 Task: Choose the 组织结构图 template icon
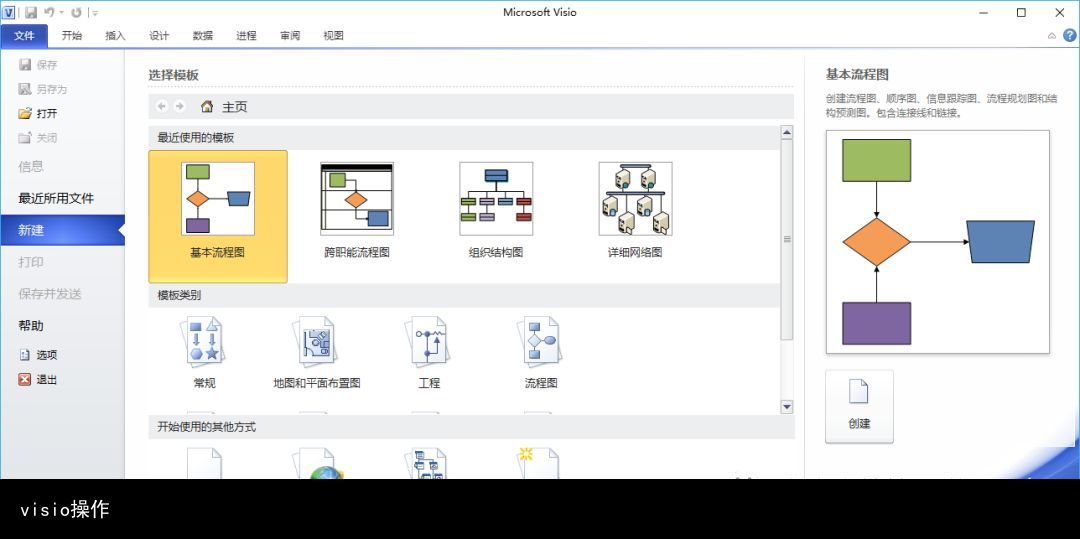[496, 199]
